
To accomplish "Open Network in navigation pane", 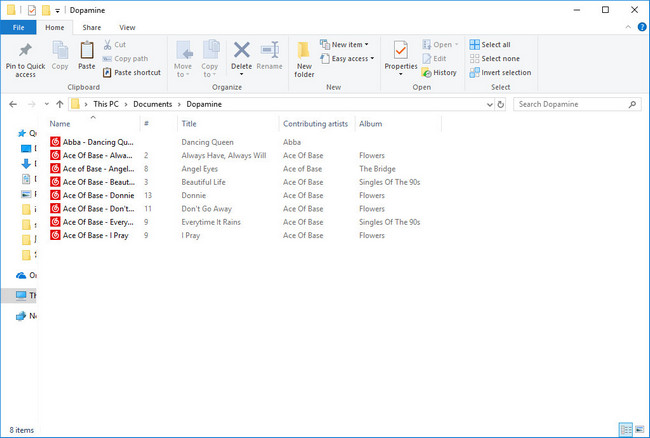I will tap(27, 316).
